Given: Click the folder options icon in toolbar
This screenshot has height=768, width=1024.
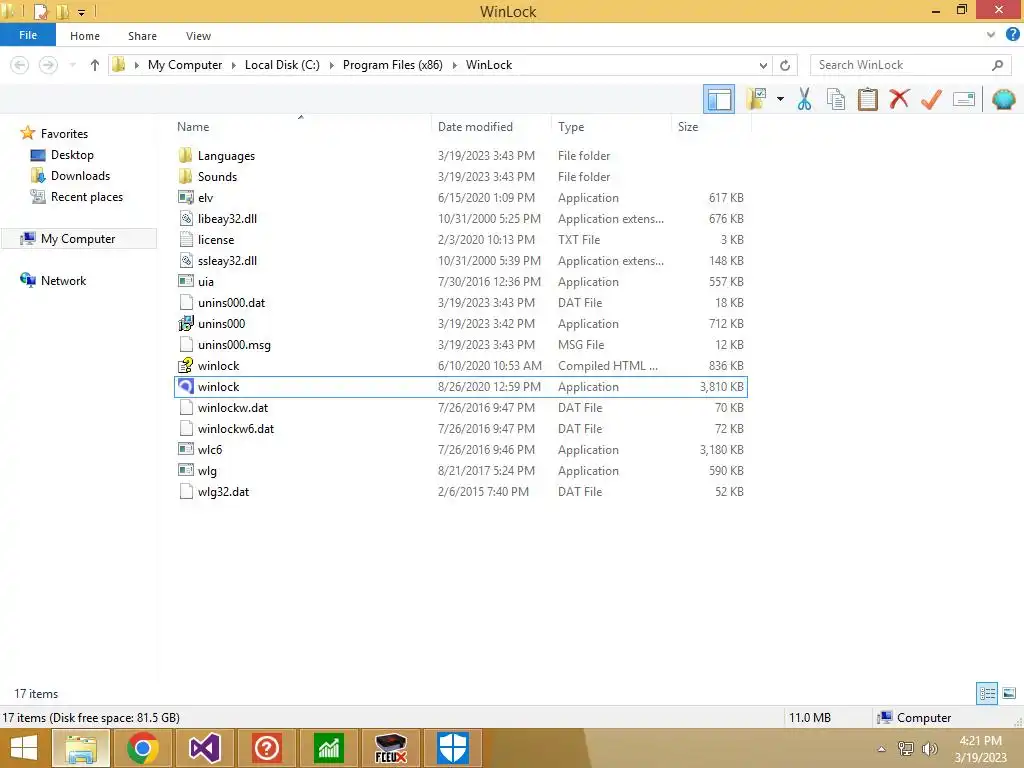Looking at the screenshot, I should [x=756, y=99].
